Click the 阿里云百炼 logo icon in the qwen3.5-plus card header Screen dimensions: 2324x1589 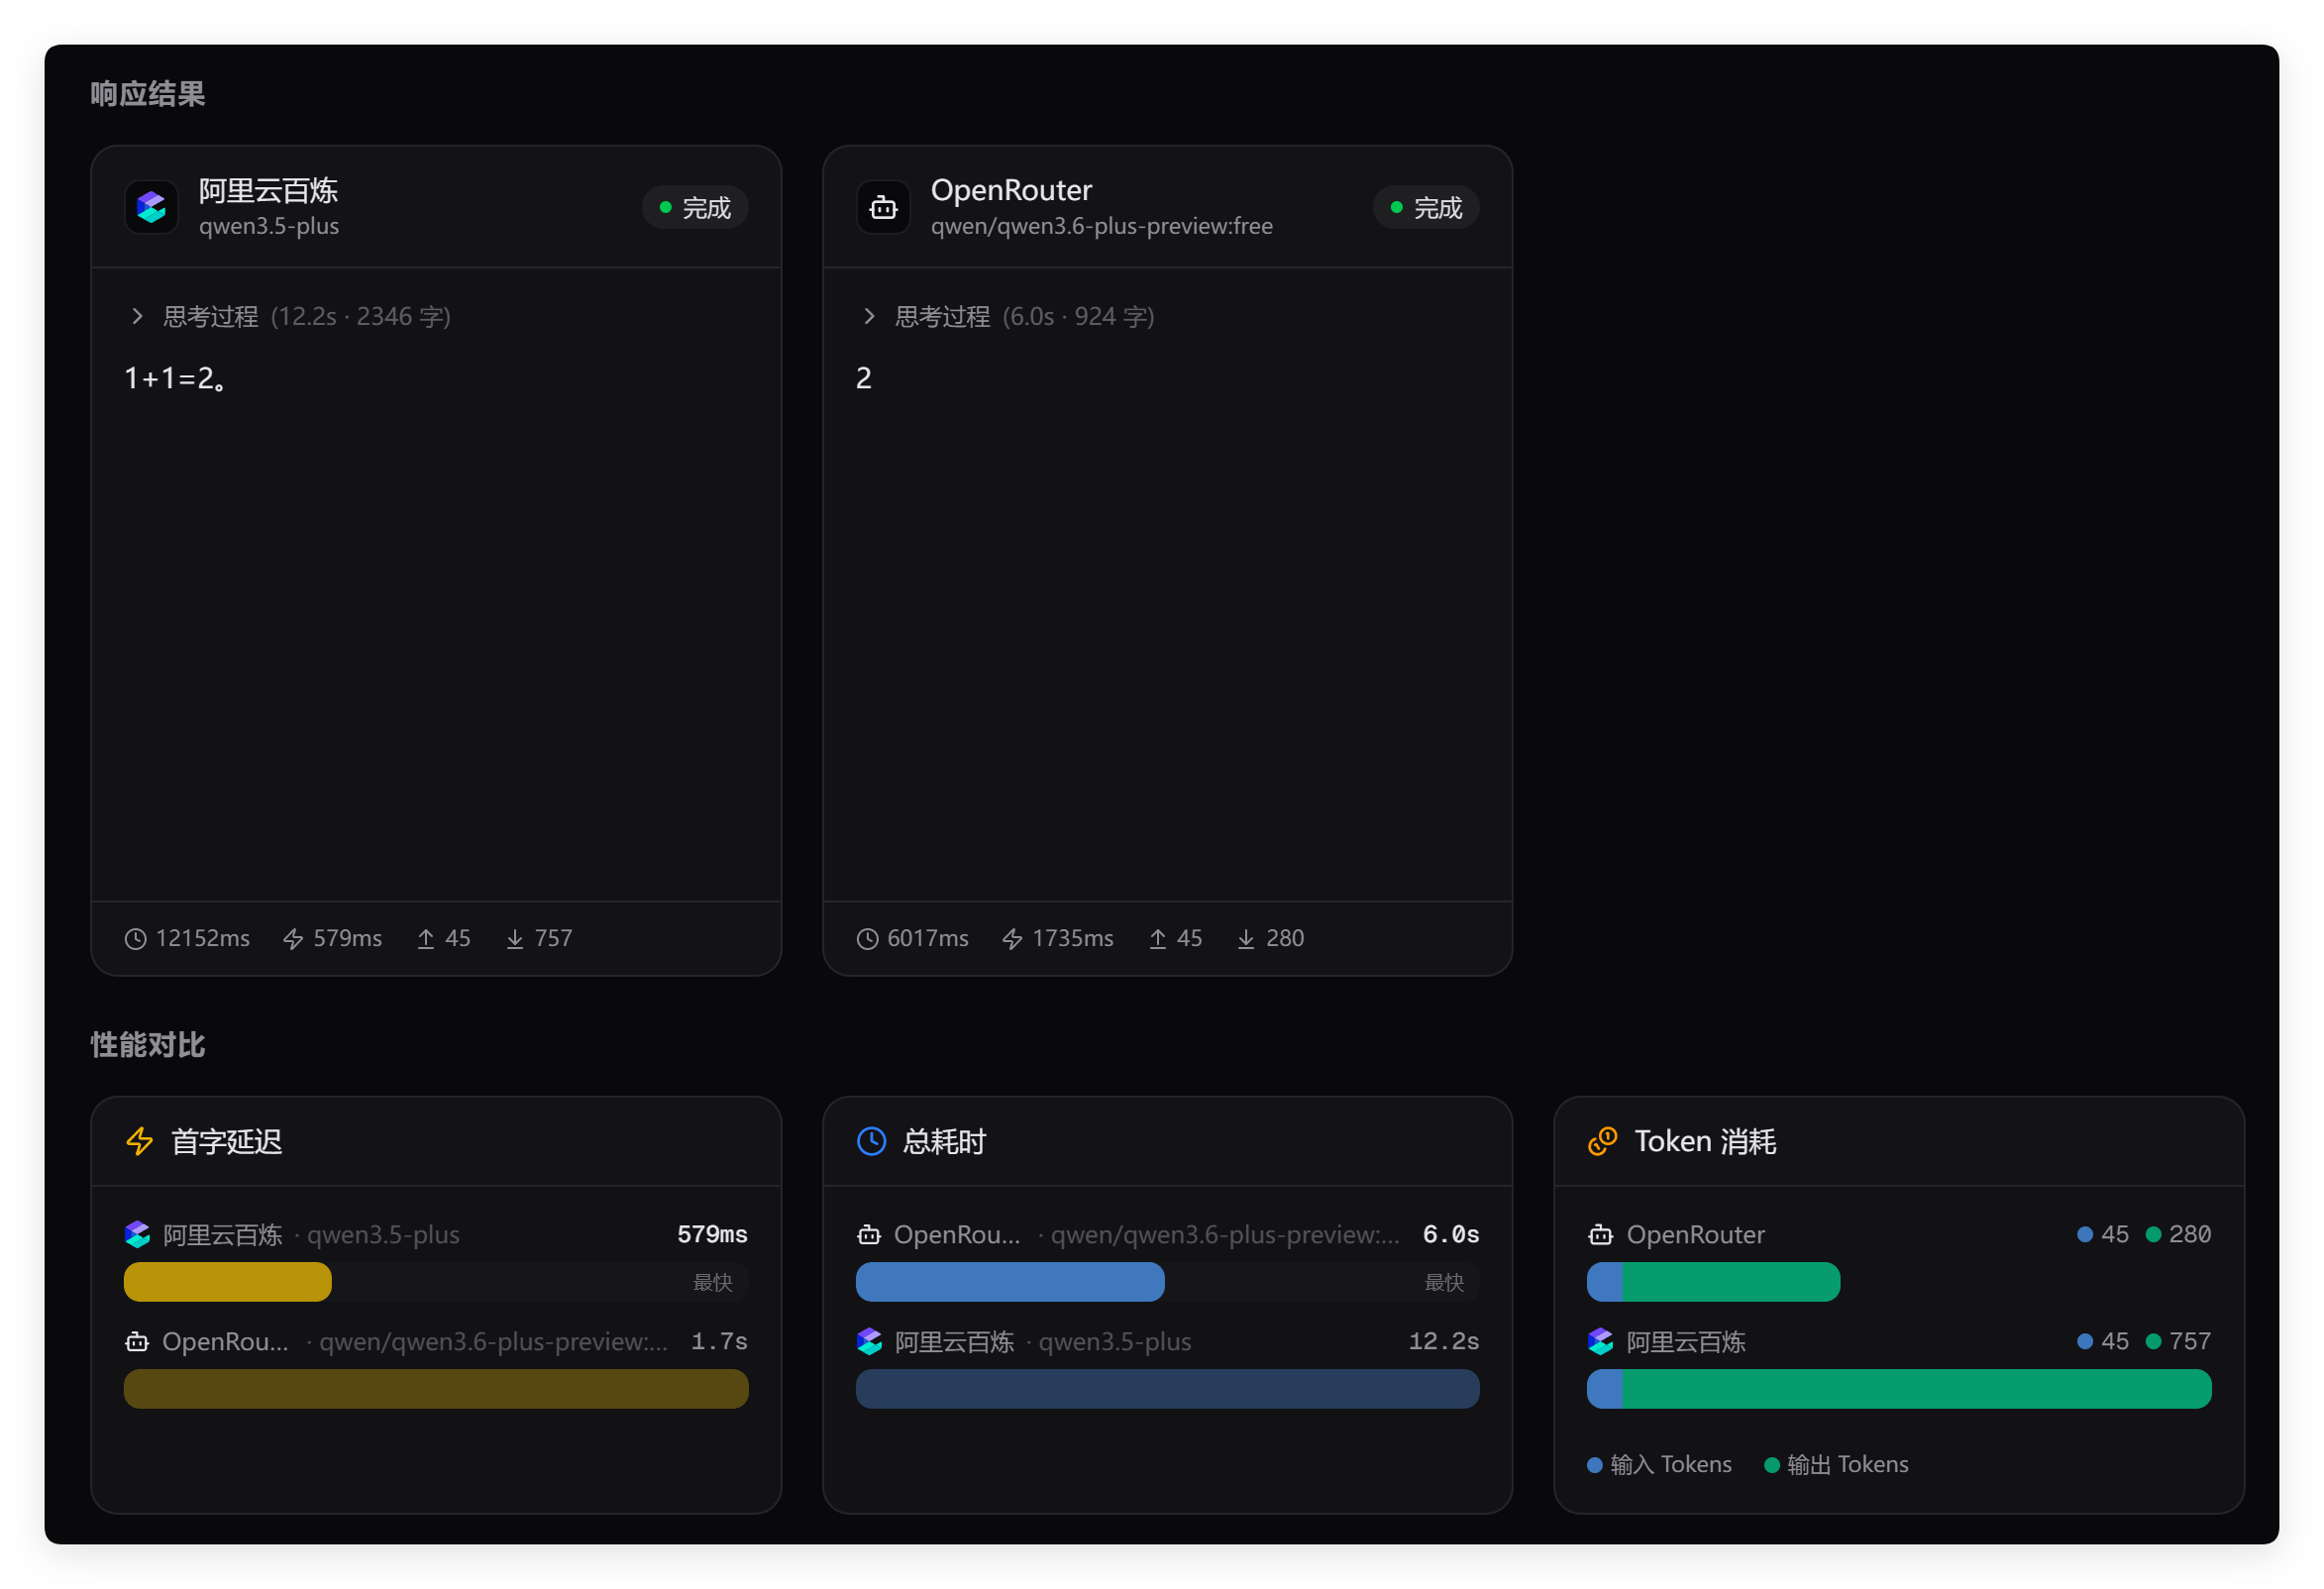[151, 207]
